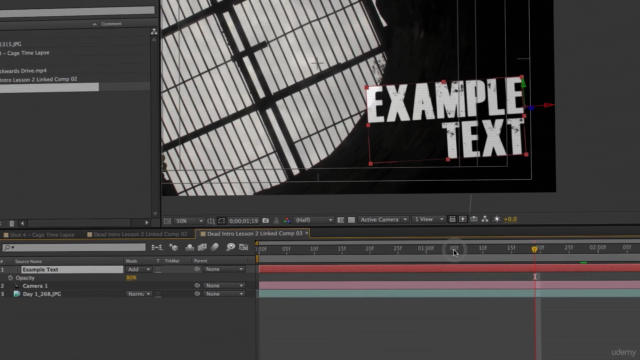Viewport: 640px width, 360px height.
Task: Open the (Half) resolution dropdown
Action: (x=313, y=220)
